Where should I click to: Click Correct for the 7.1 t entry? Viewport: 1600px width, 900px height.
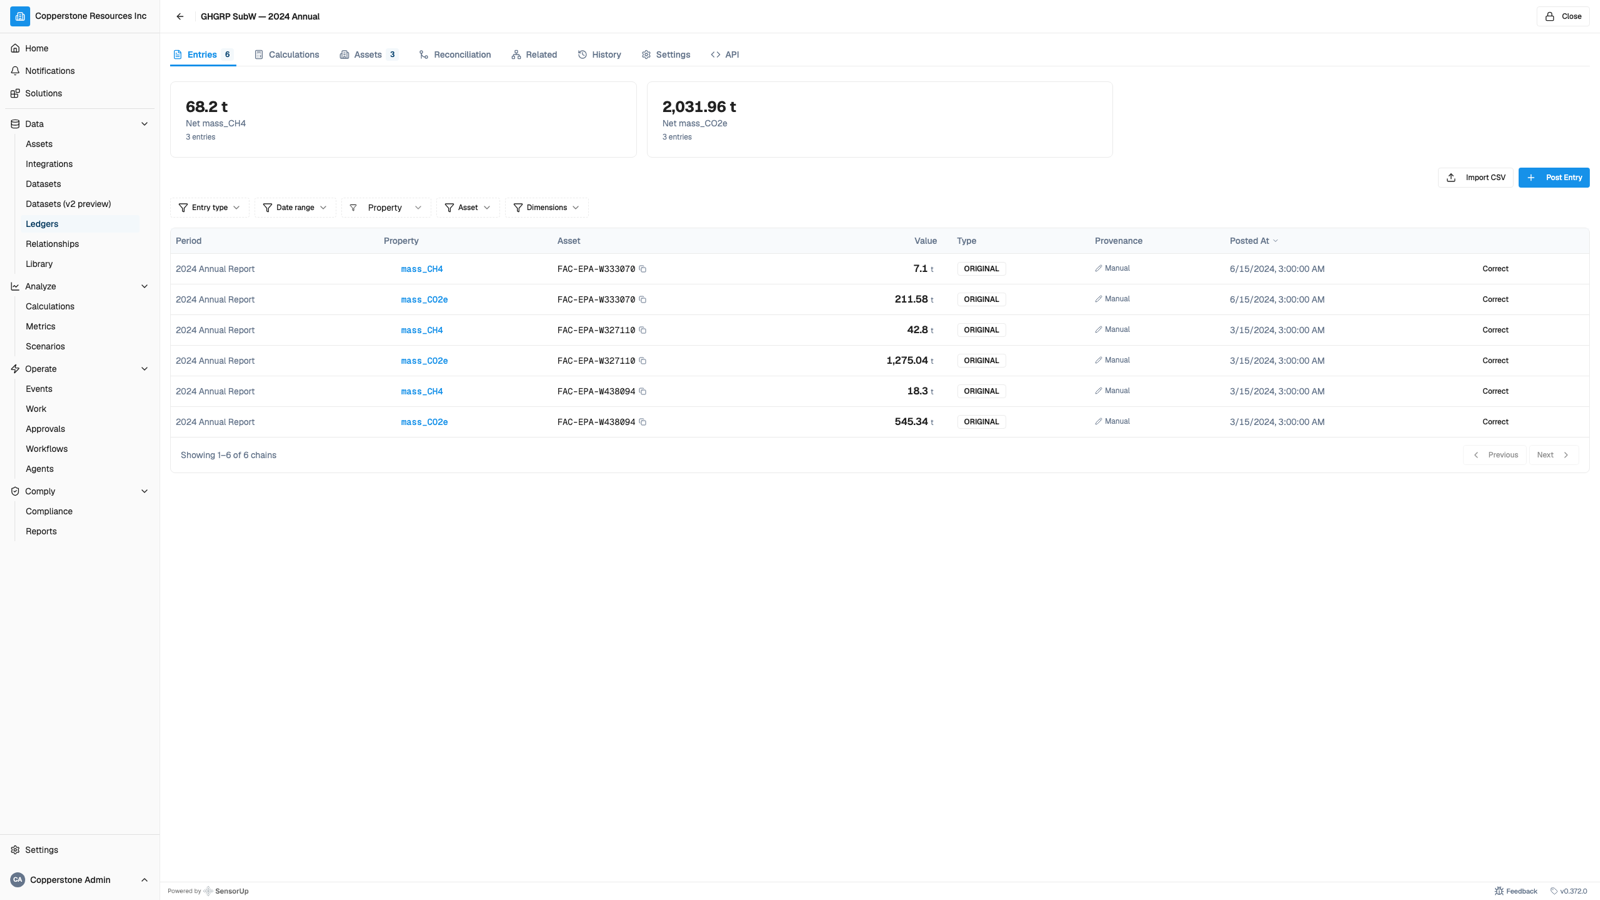tap(1495, 269)
